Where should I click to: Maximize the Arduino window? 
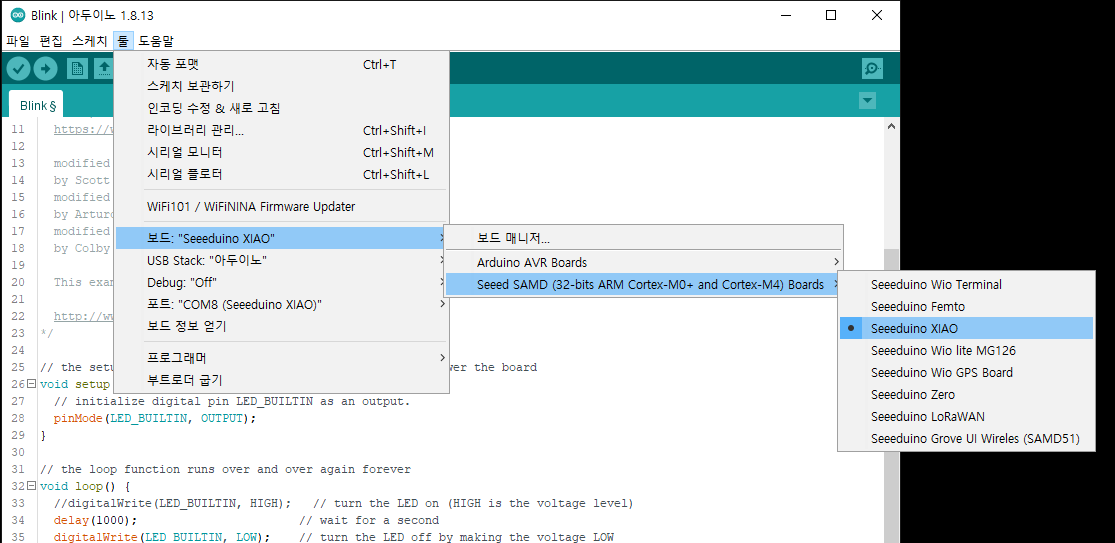pos(831,15)
